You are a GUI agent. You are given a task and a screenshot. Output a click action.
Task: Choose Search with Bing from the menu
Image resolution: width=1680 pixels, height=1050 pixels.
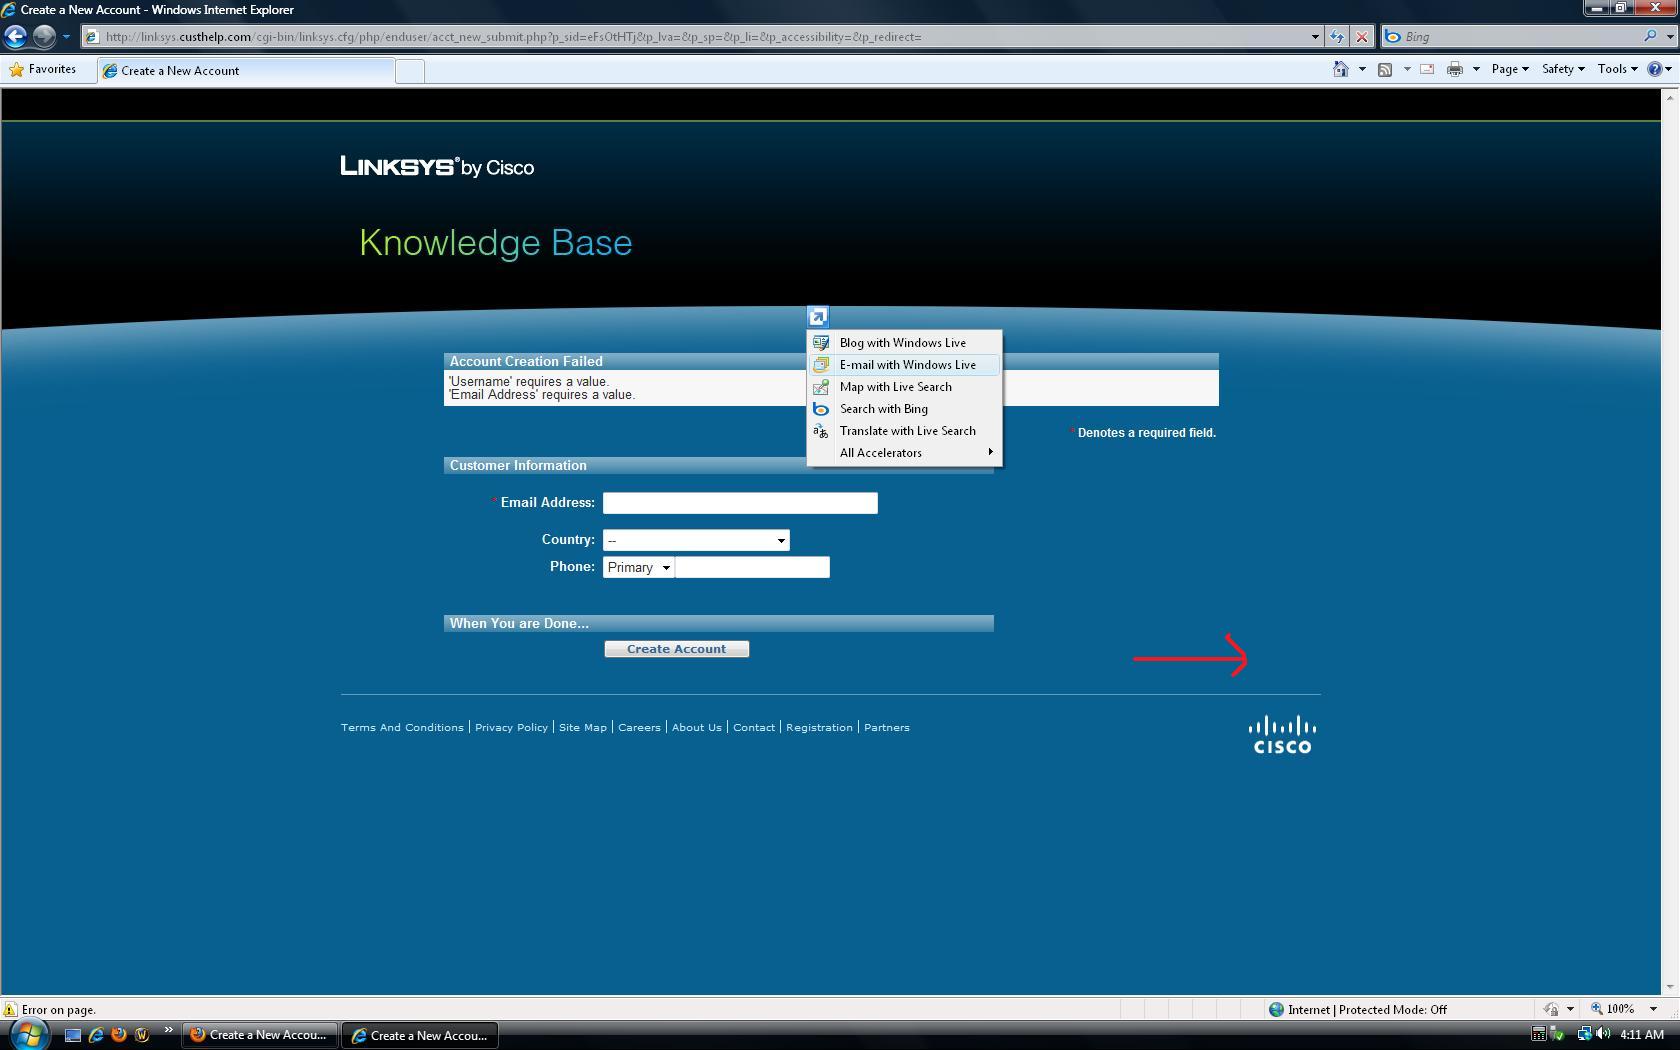(883, 409)
